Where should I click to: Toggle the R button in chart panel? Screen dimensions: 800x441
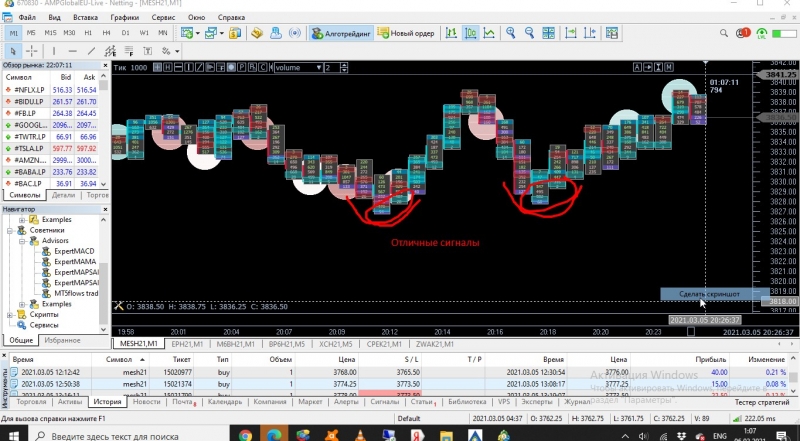pos(252,67)
